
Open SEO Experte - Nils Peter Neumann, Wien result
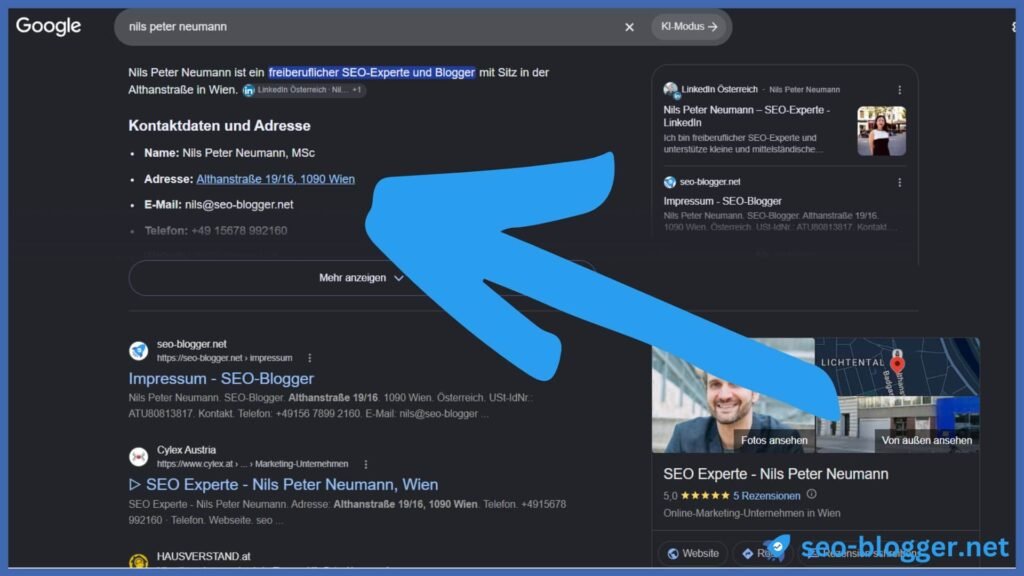pyautogui.click(x=283, y=485)
